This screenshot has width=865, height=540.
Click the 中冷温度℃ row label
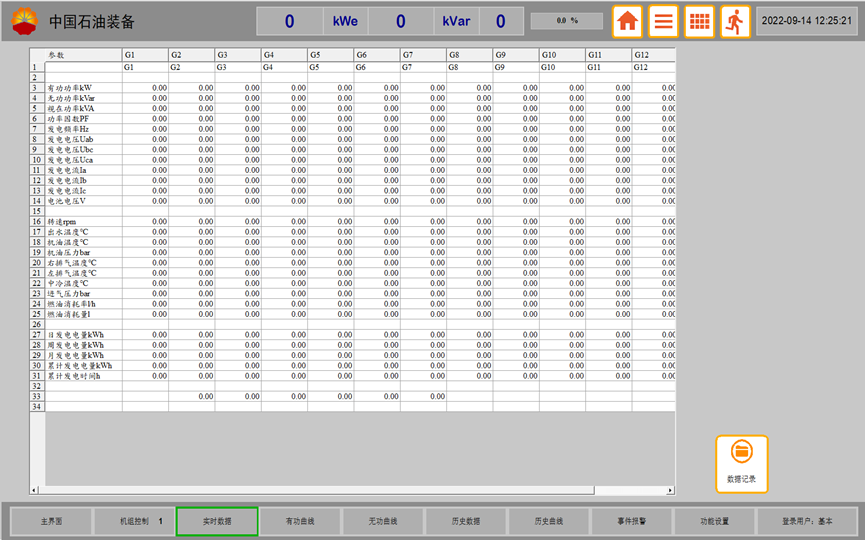pyautogui.click(x=68, y=284)
